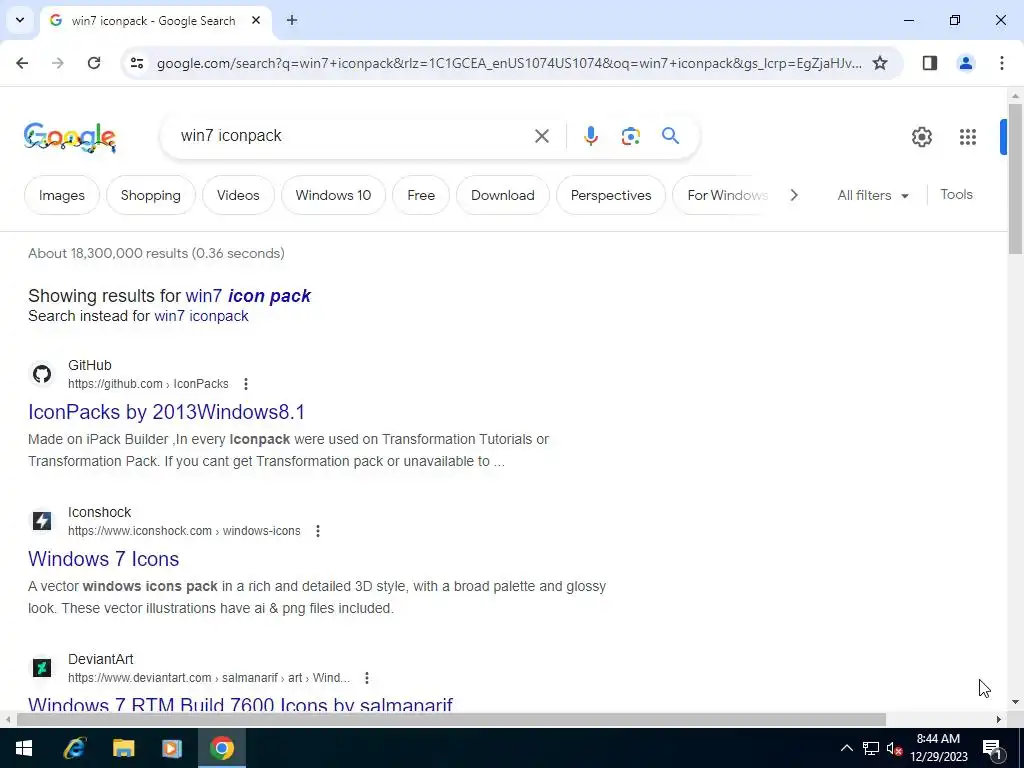Filter results by Shopping

coord(151,195)
